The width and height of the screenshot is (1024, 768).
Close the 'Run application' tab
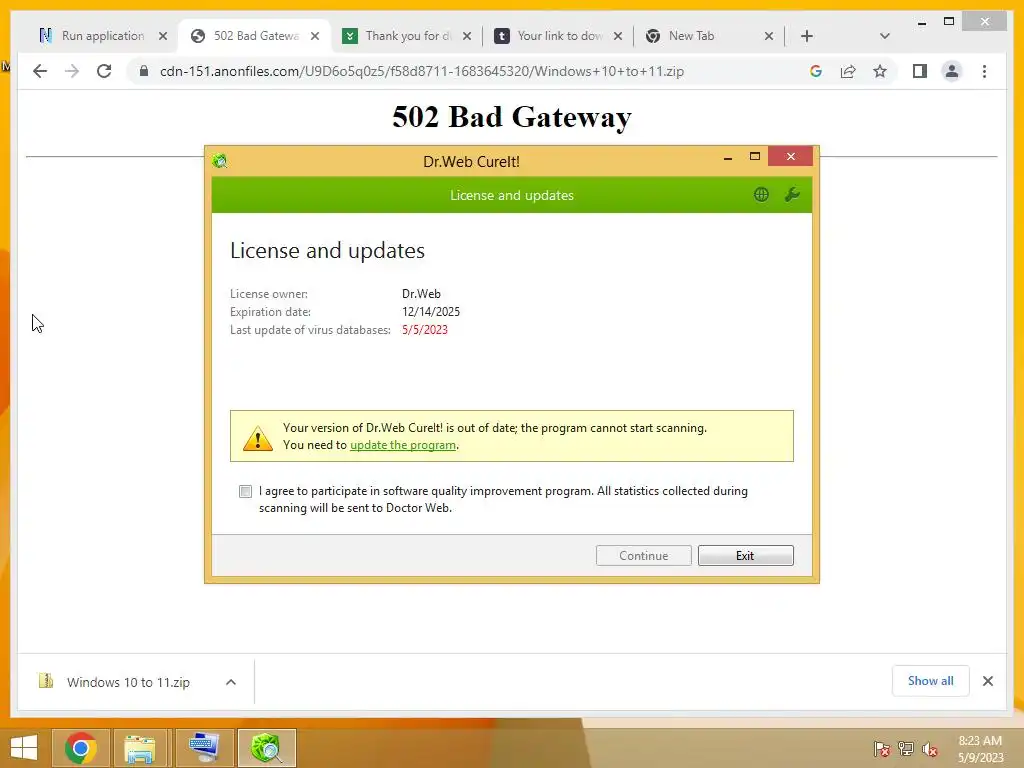point(163,36)
